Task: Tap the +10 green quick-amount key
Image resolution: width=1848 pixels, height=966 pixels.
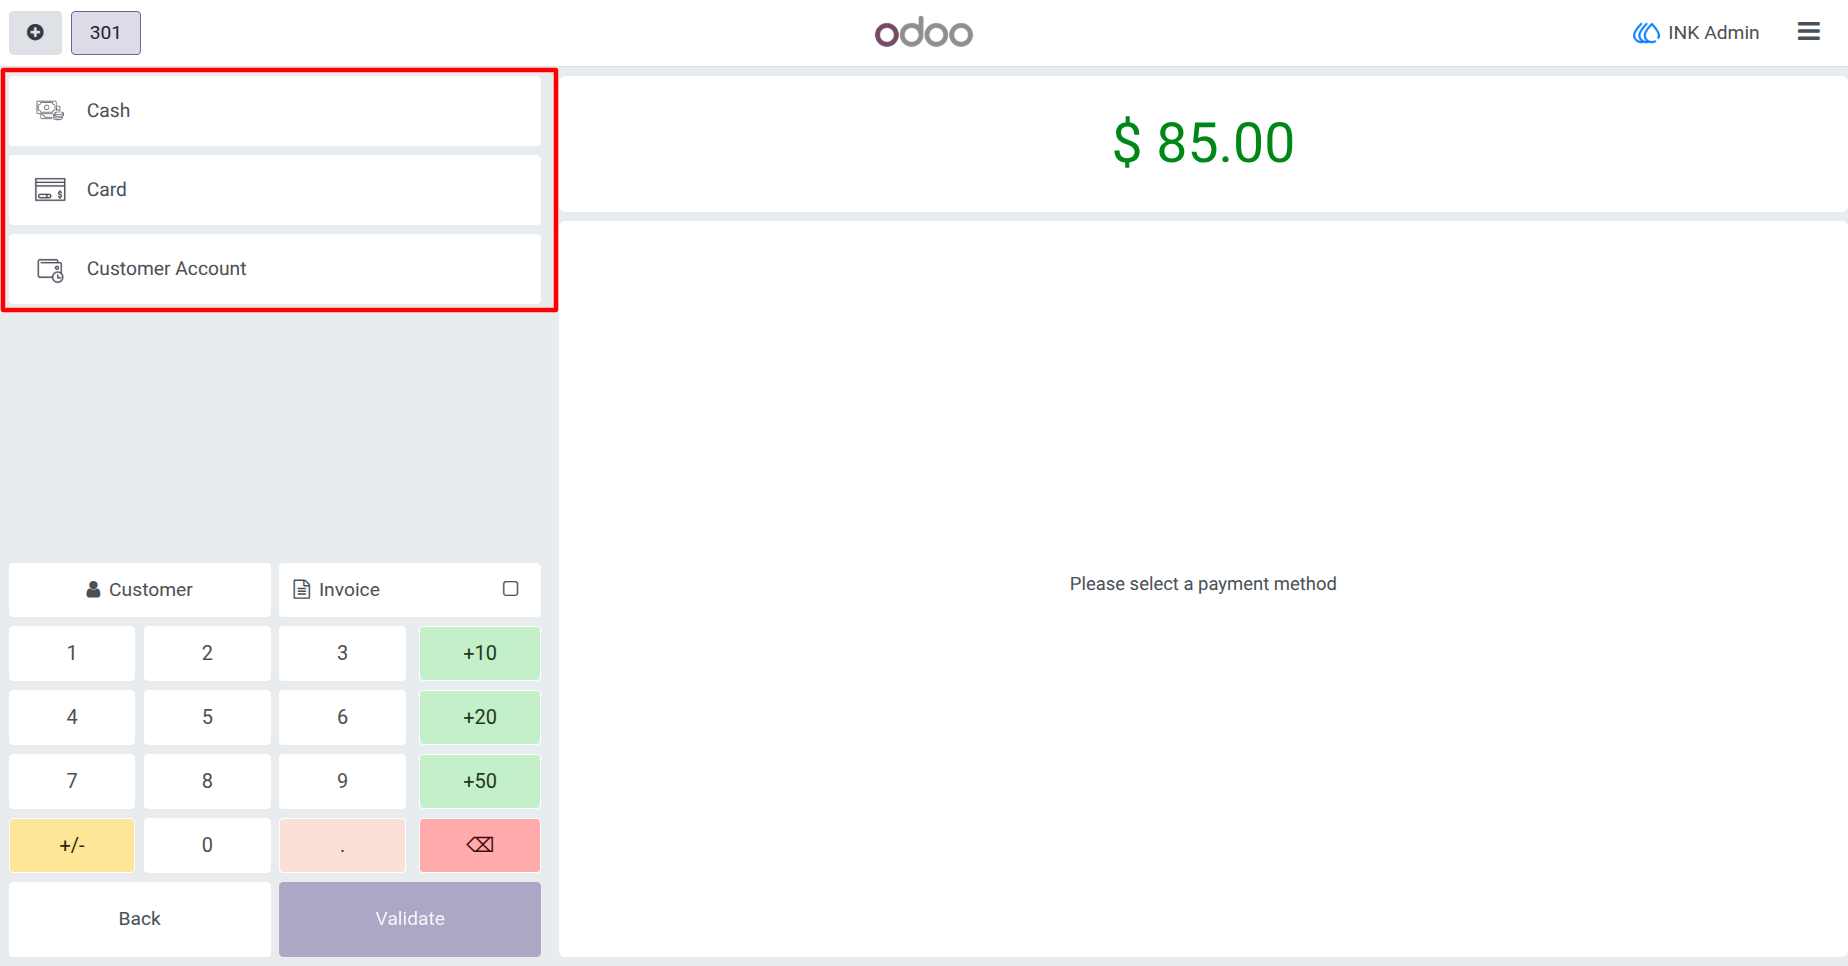Action: coord(480,653)
